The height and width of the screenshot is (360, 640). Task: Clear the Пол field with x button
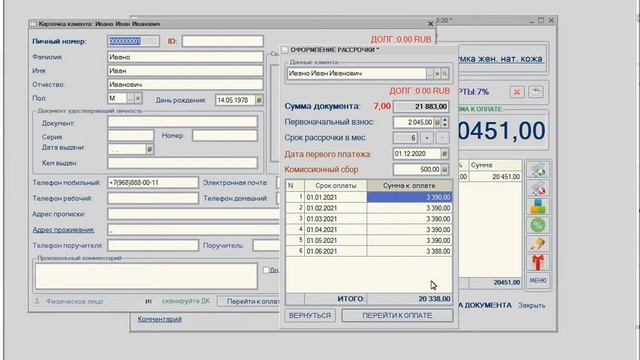138,98
